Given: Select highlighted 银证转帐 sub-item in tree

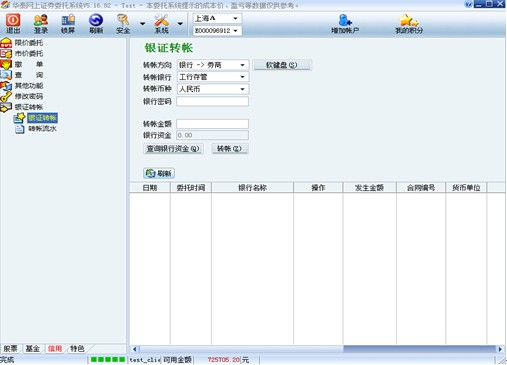Looking at the screenshot, I should point(42,118).
